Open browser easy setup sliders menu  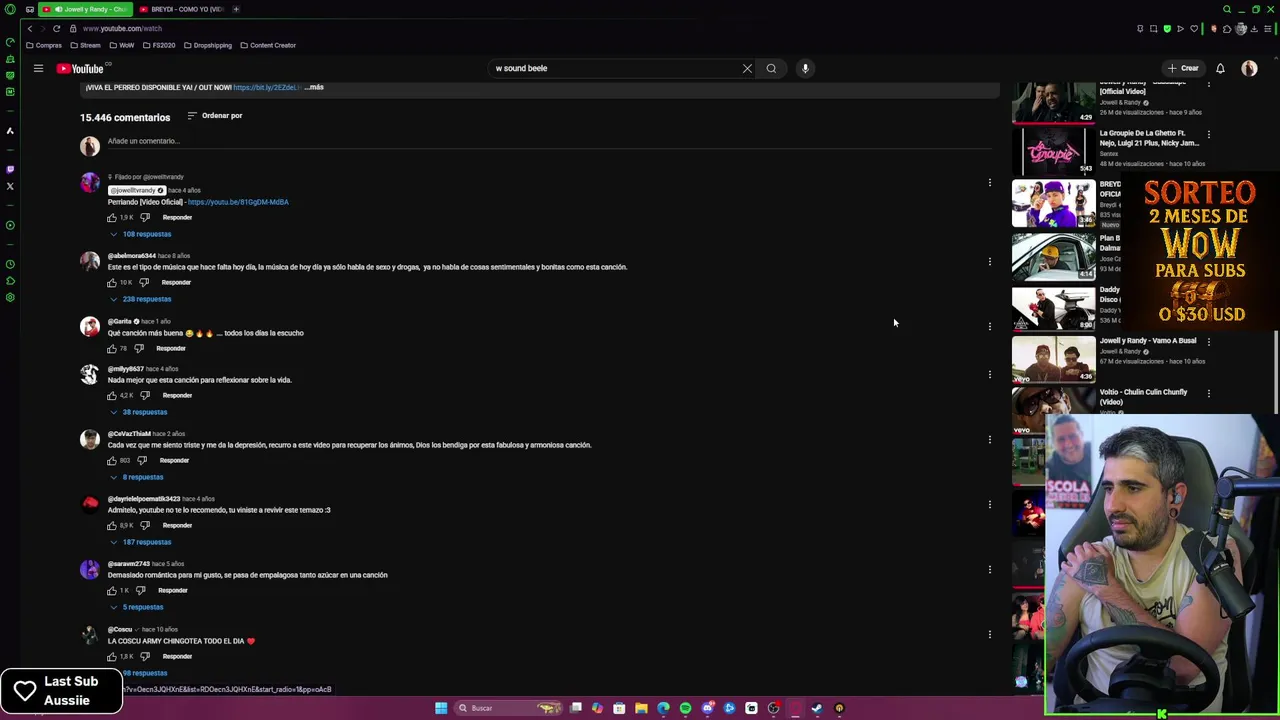(1267, 28)
